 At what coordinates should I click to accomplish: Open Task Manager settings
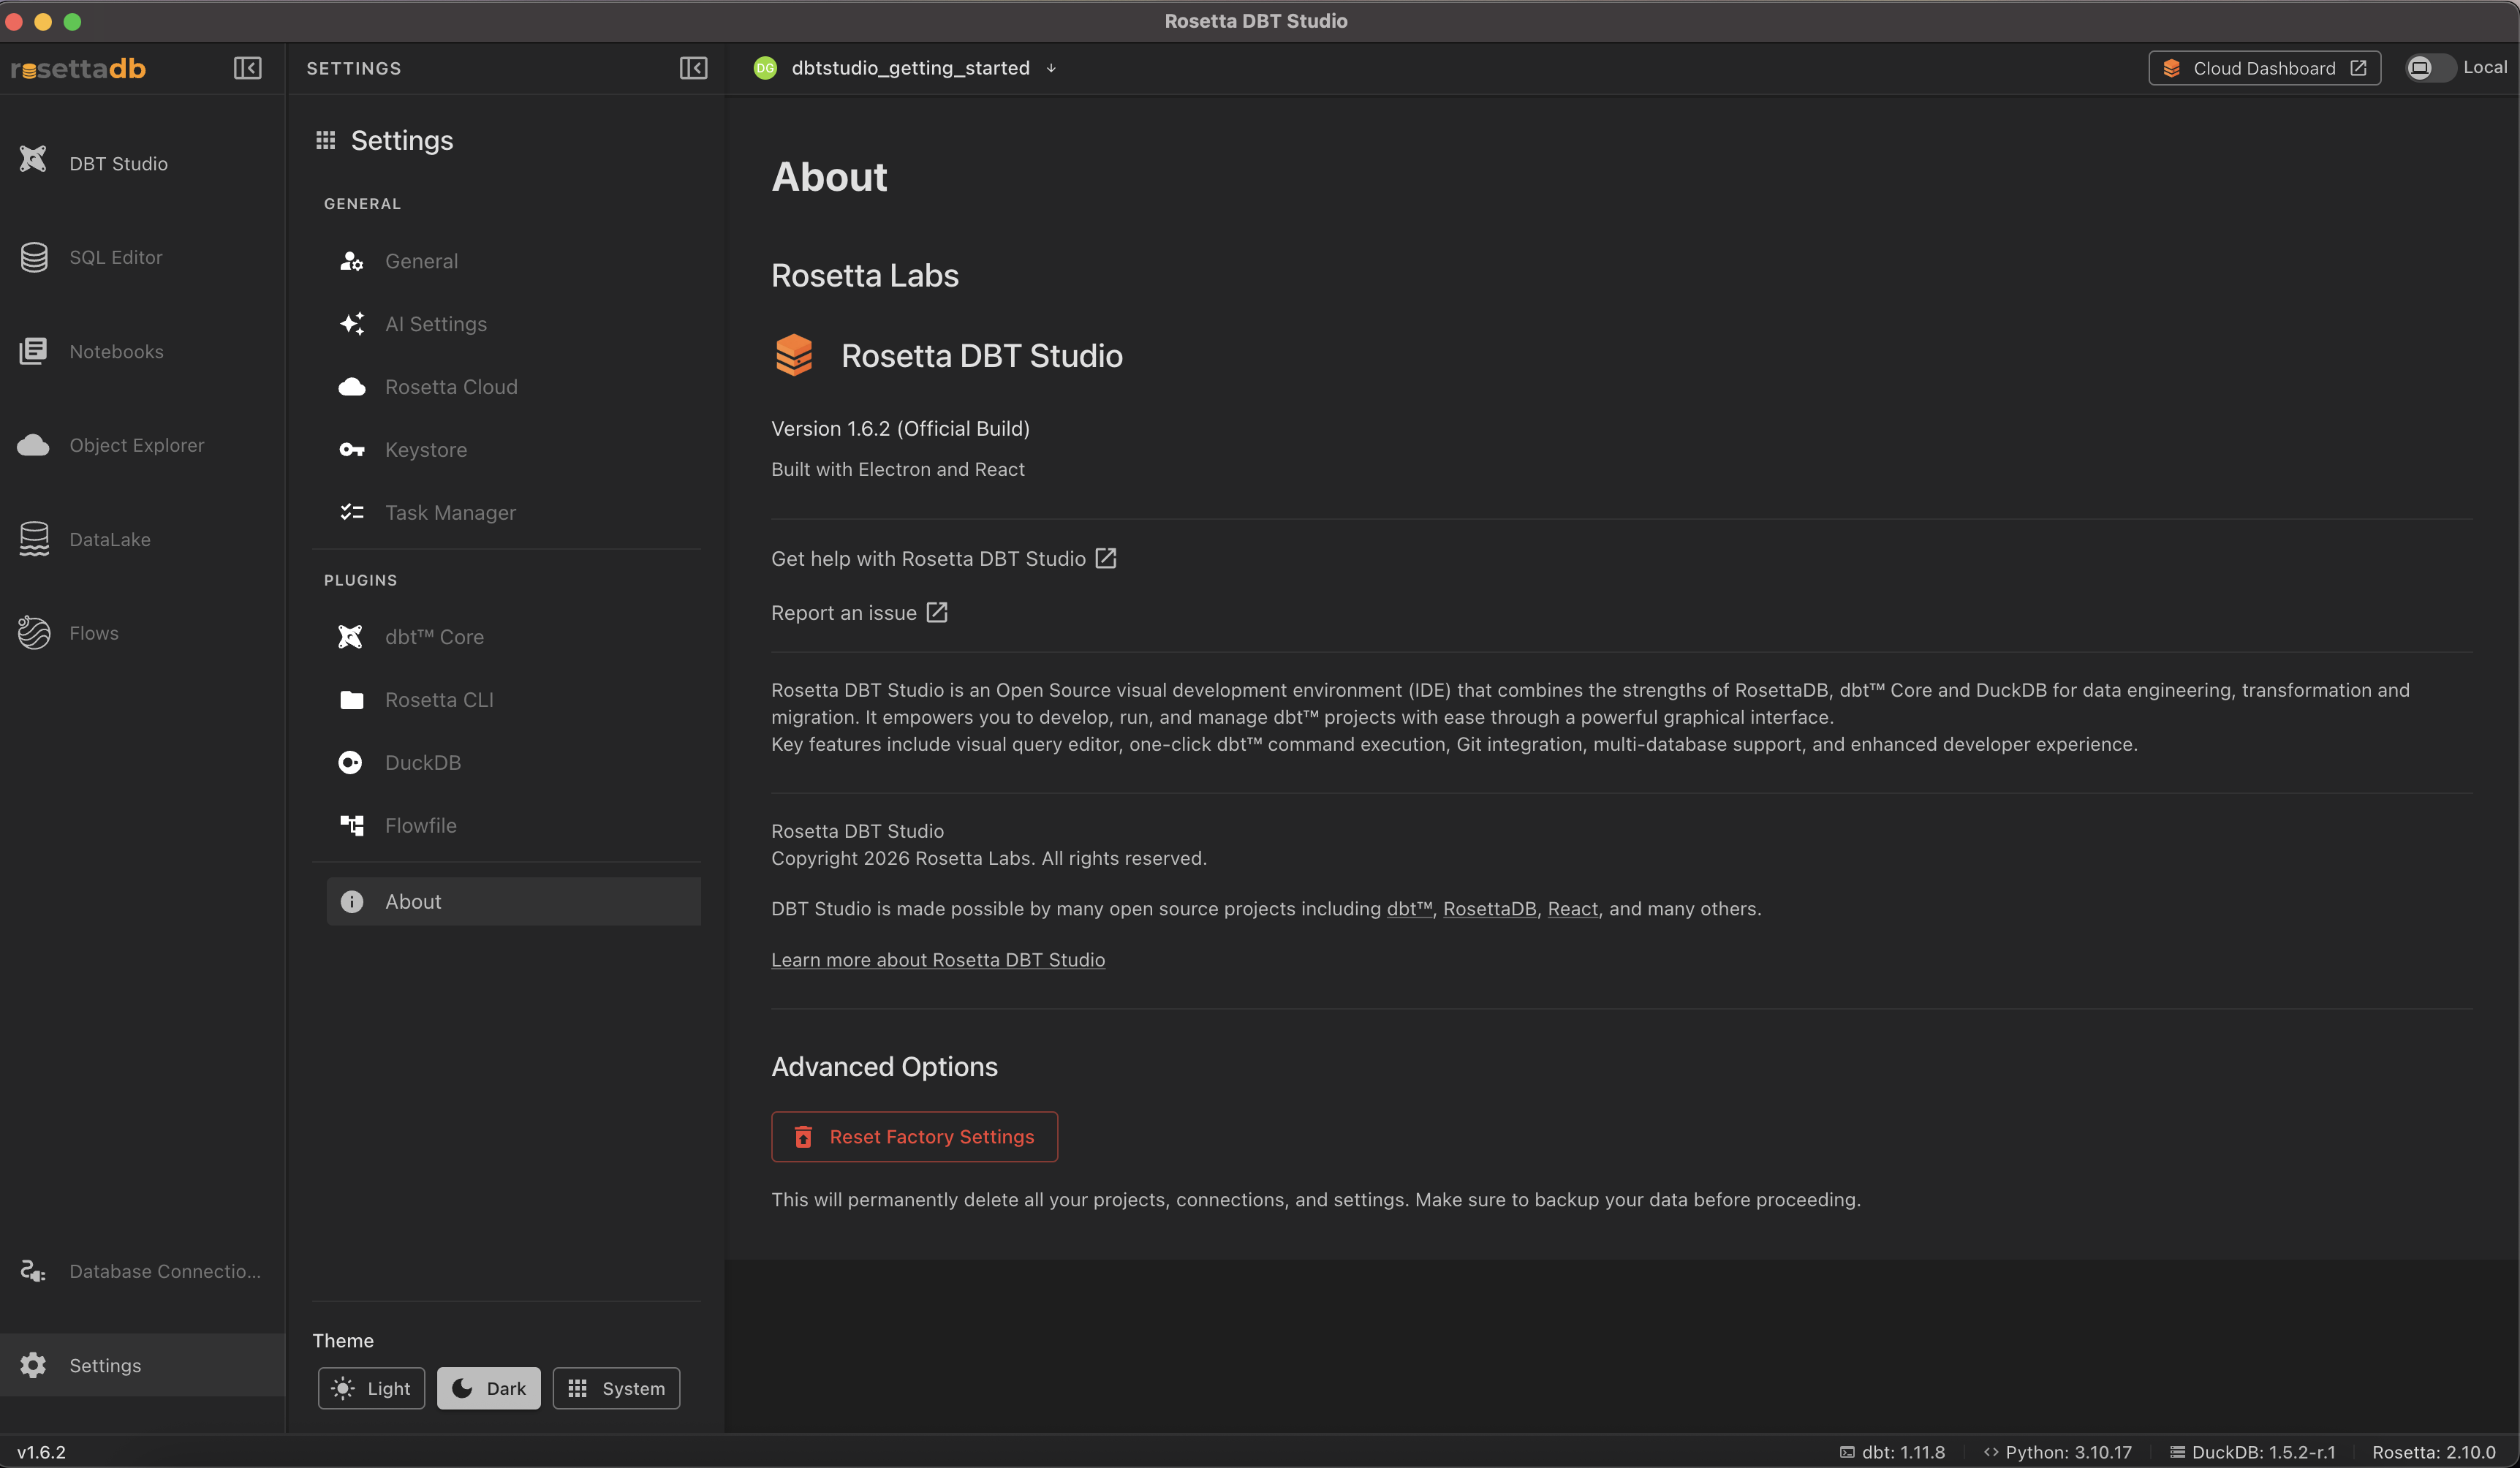click(x=513, y=512)
